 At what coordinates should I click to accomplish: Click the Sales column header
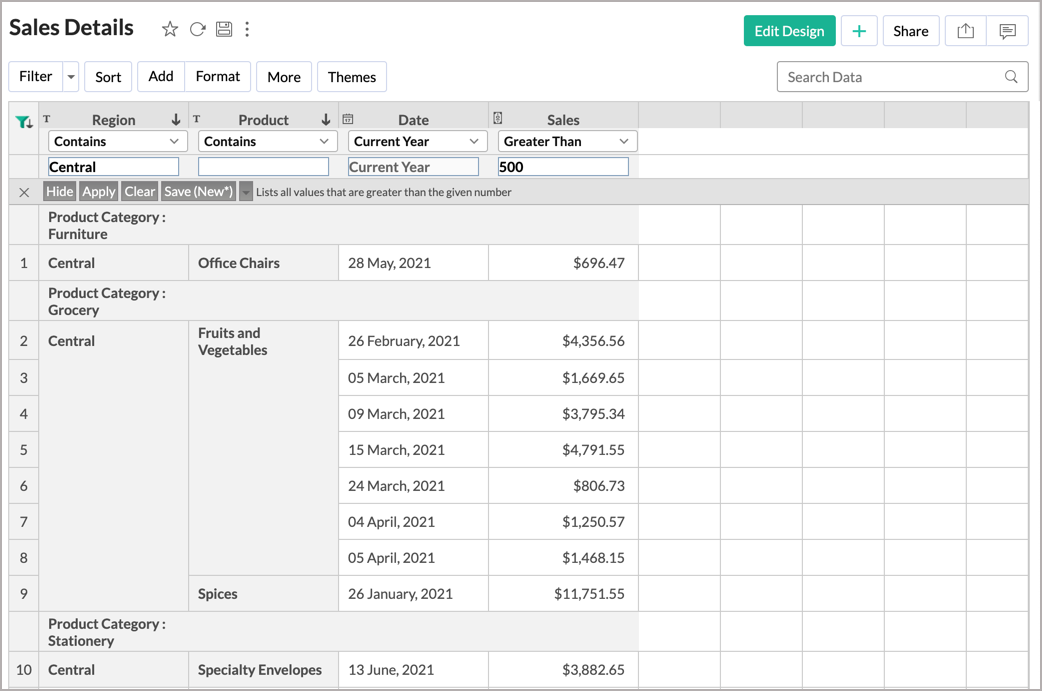click(564, 120)
